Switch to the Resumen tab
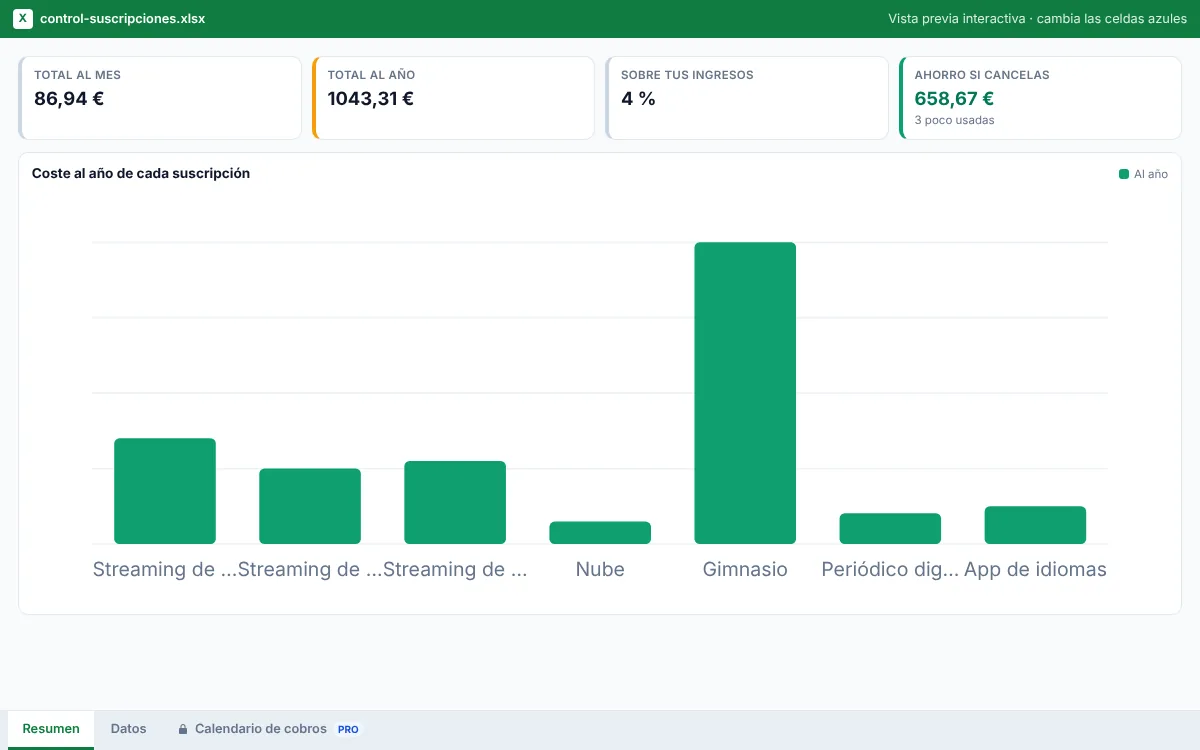The height and width of the screenshot is (750, 1200). click(x=51, y=729)
